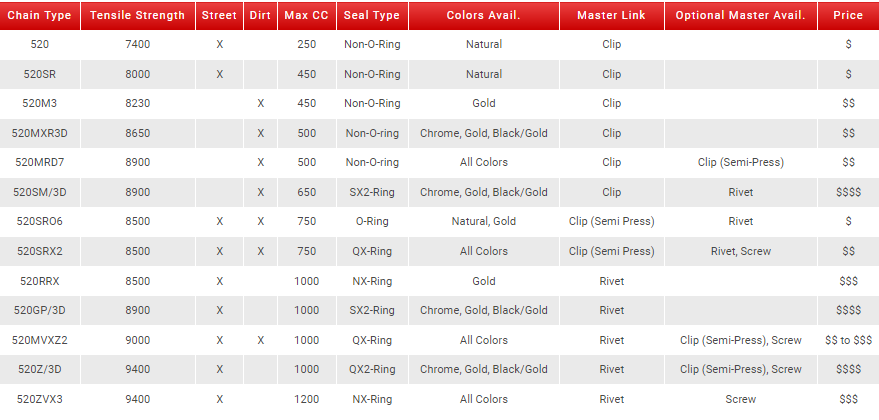Select the Price column header
This screenshot has height=420, width=879.
[847, 16]
